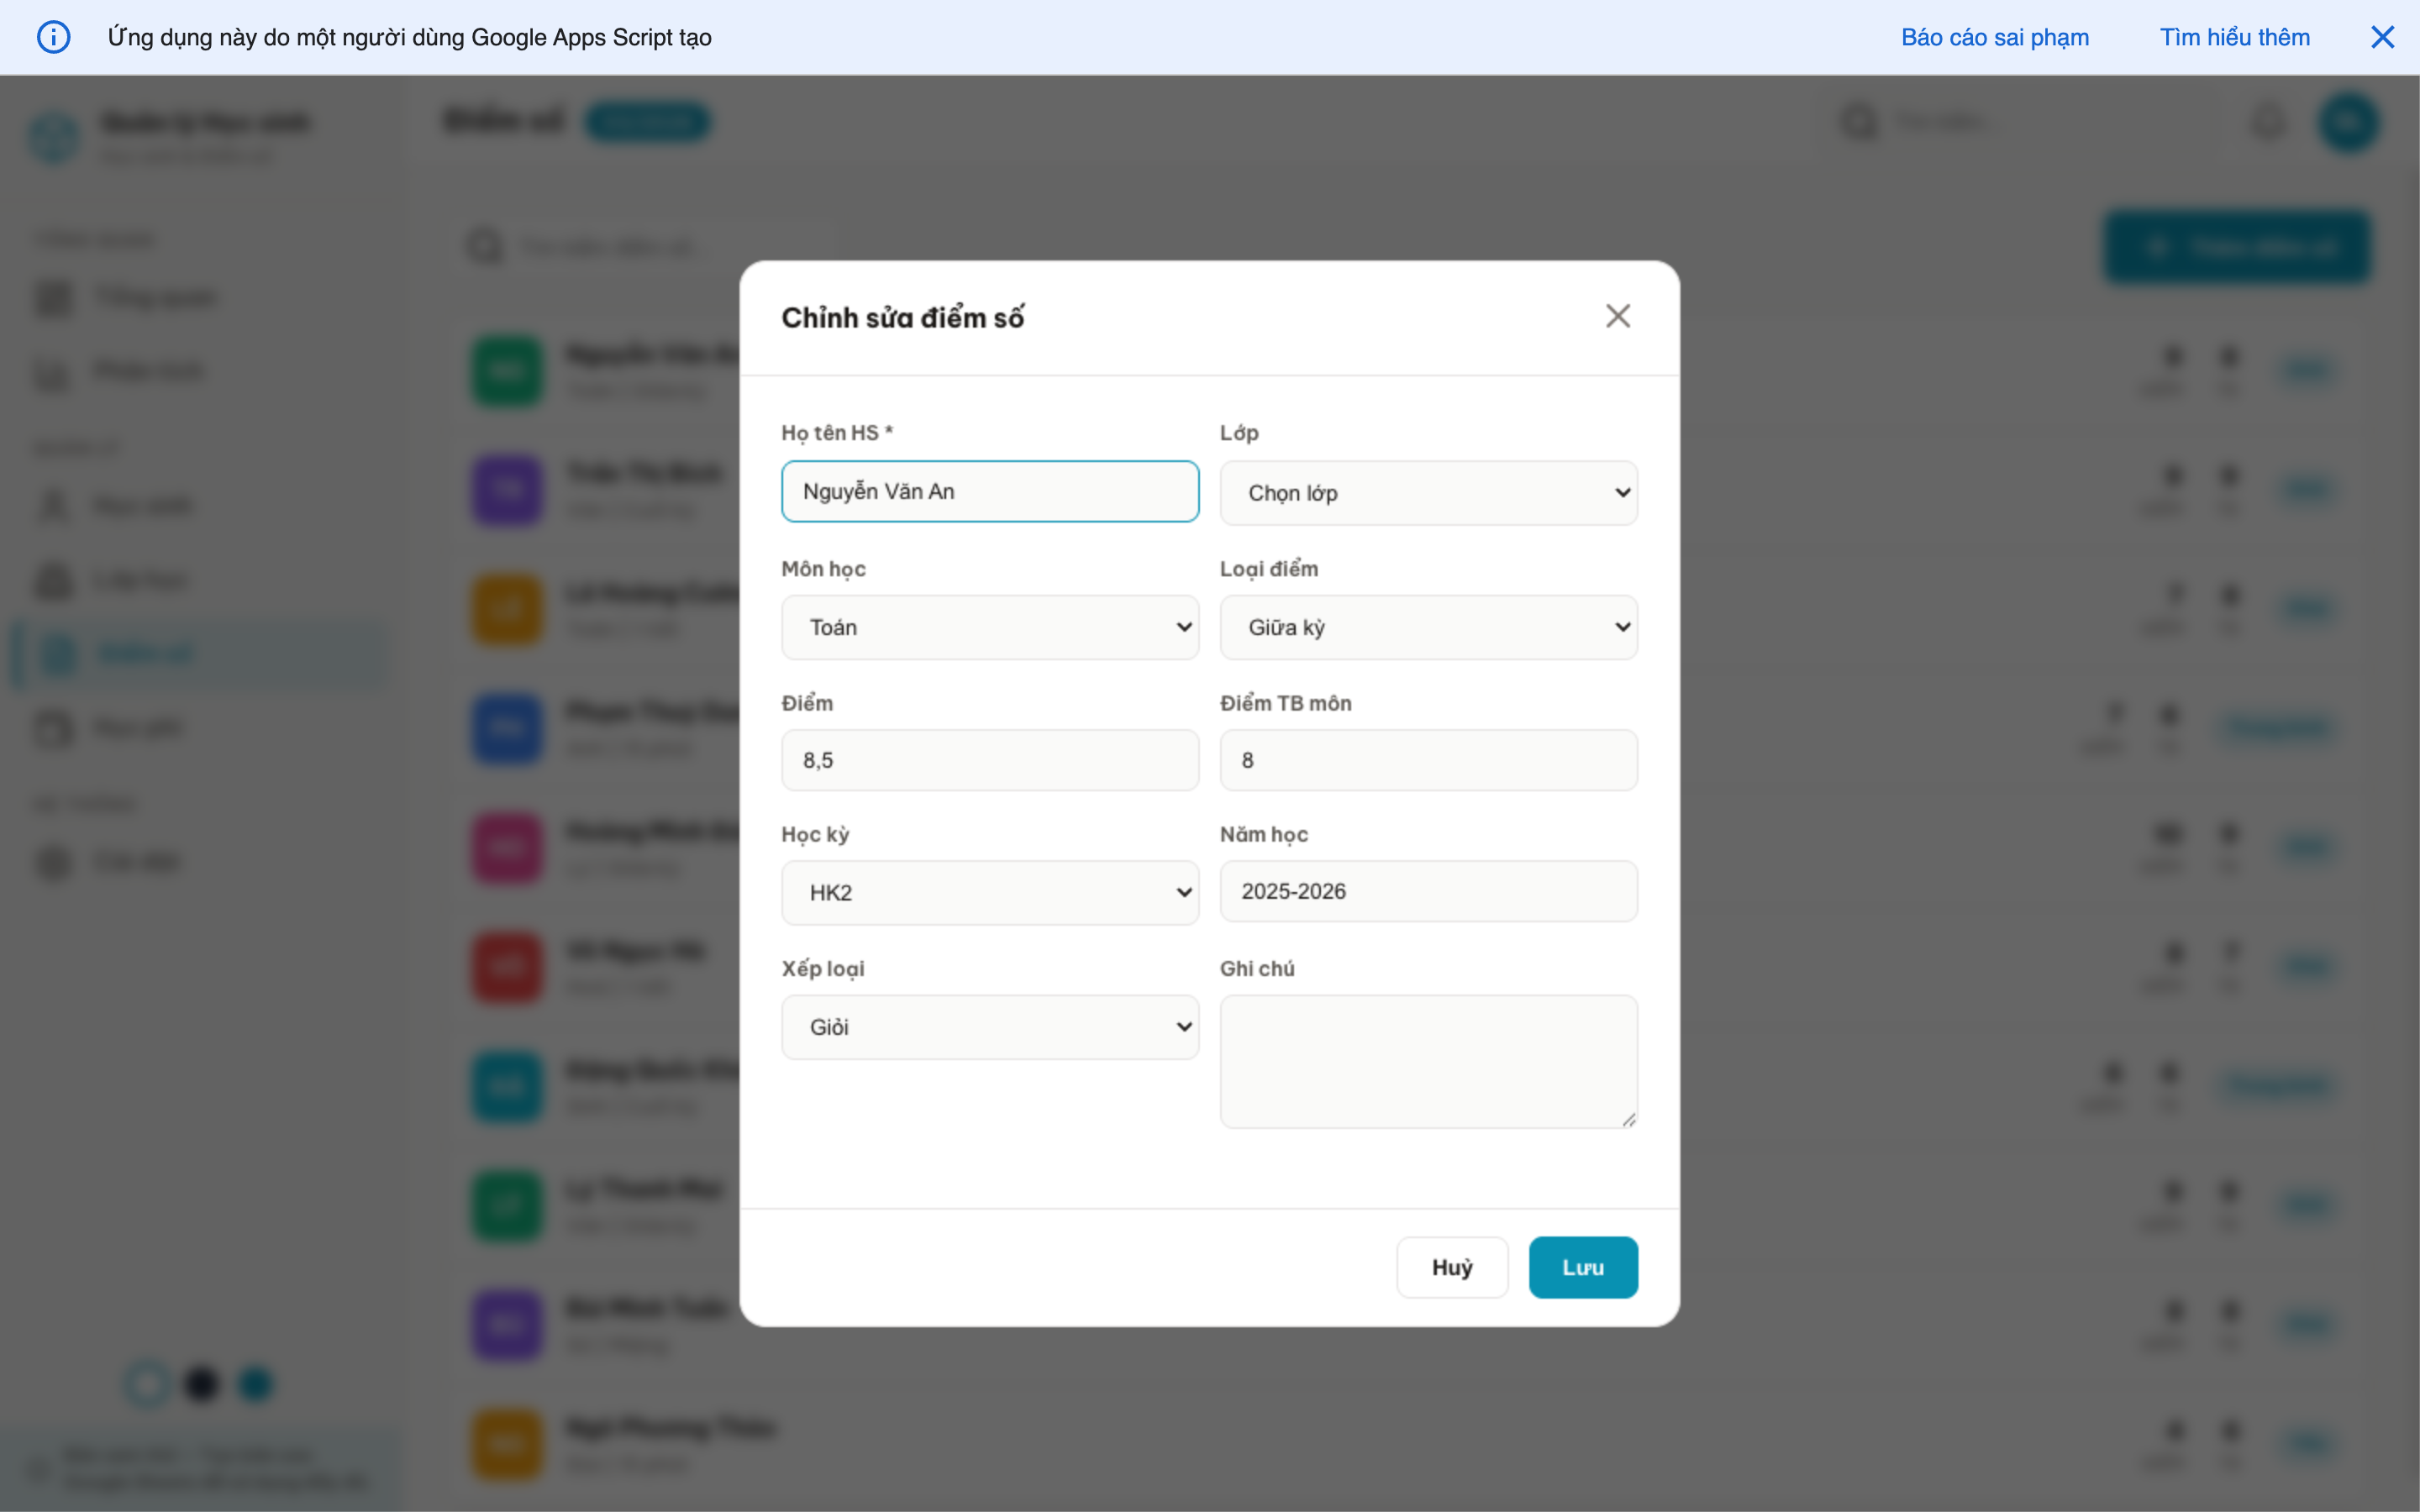Close the Chỉnh sửa điểm số dialog
The image size is (2420, 1512).
[x=1618, y=315]
